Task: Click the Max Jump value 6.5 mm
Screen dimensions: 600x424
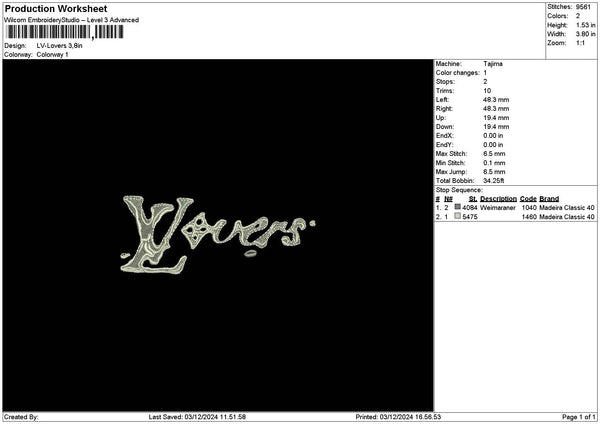Action: click(494, 172)
